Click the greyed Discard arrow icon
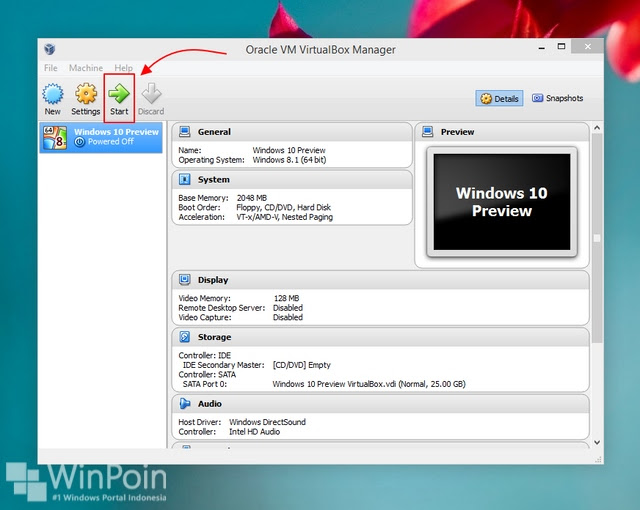Viewport: 640px width, 510px height. coord(151,93)
